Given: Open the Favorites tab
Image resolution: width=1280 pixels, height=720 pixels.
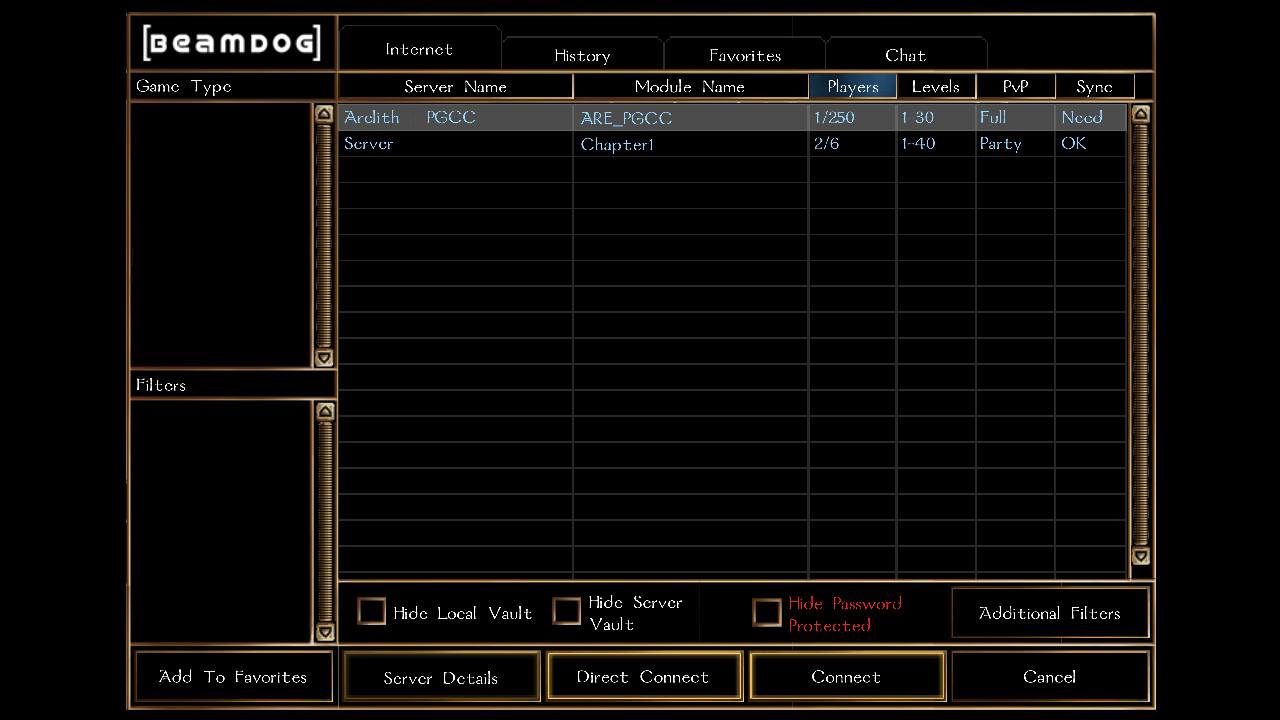Looking at the screenshot, I should point(745,56).
